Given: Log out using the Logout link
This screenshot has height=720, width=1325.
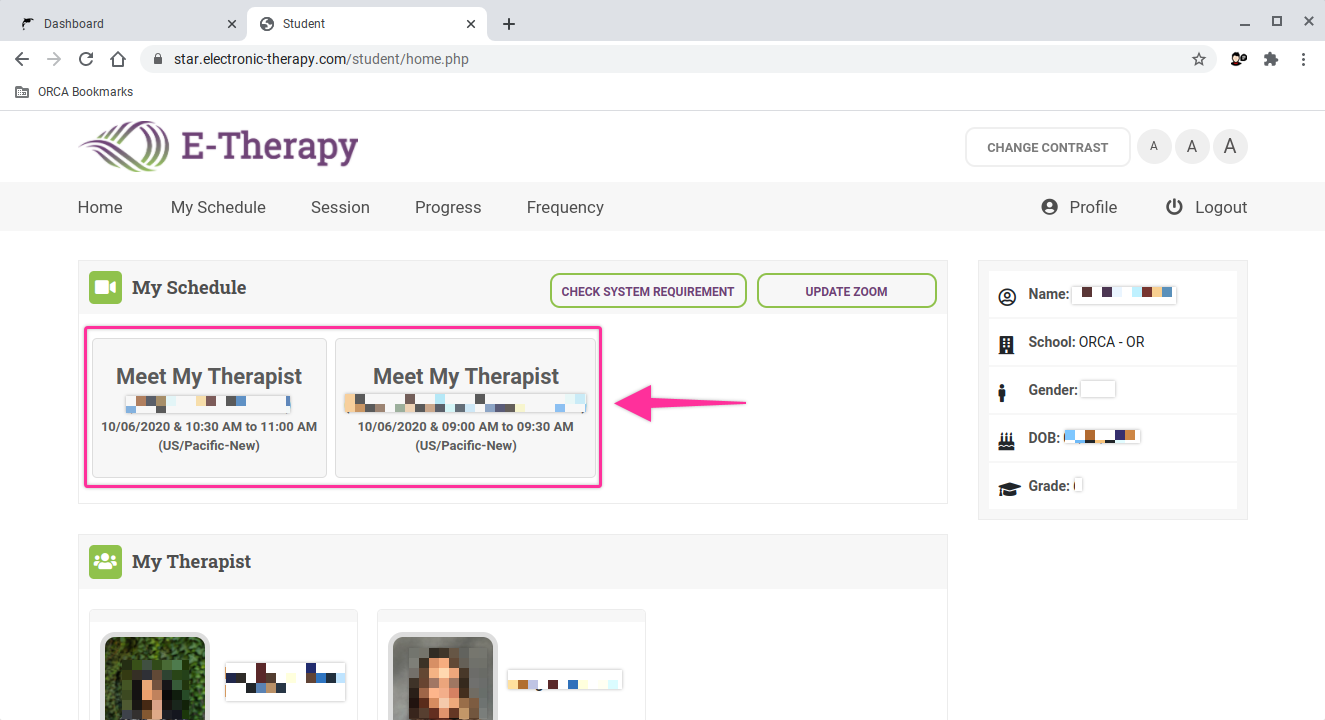Looking at the screenshot, I should pos(1206,207).
